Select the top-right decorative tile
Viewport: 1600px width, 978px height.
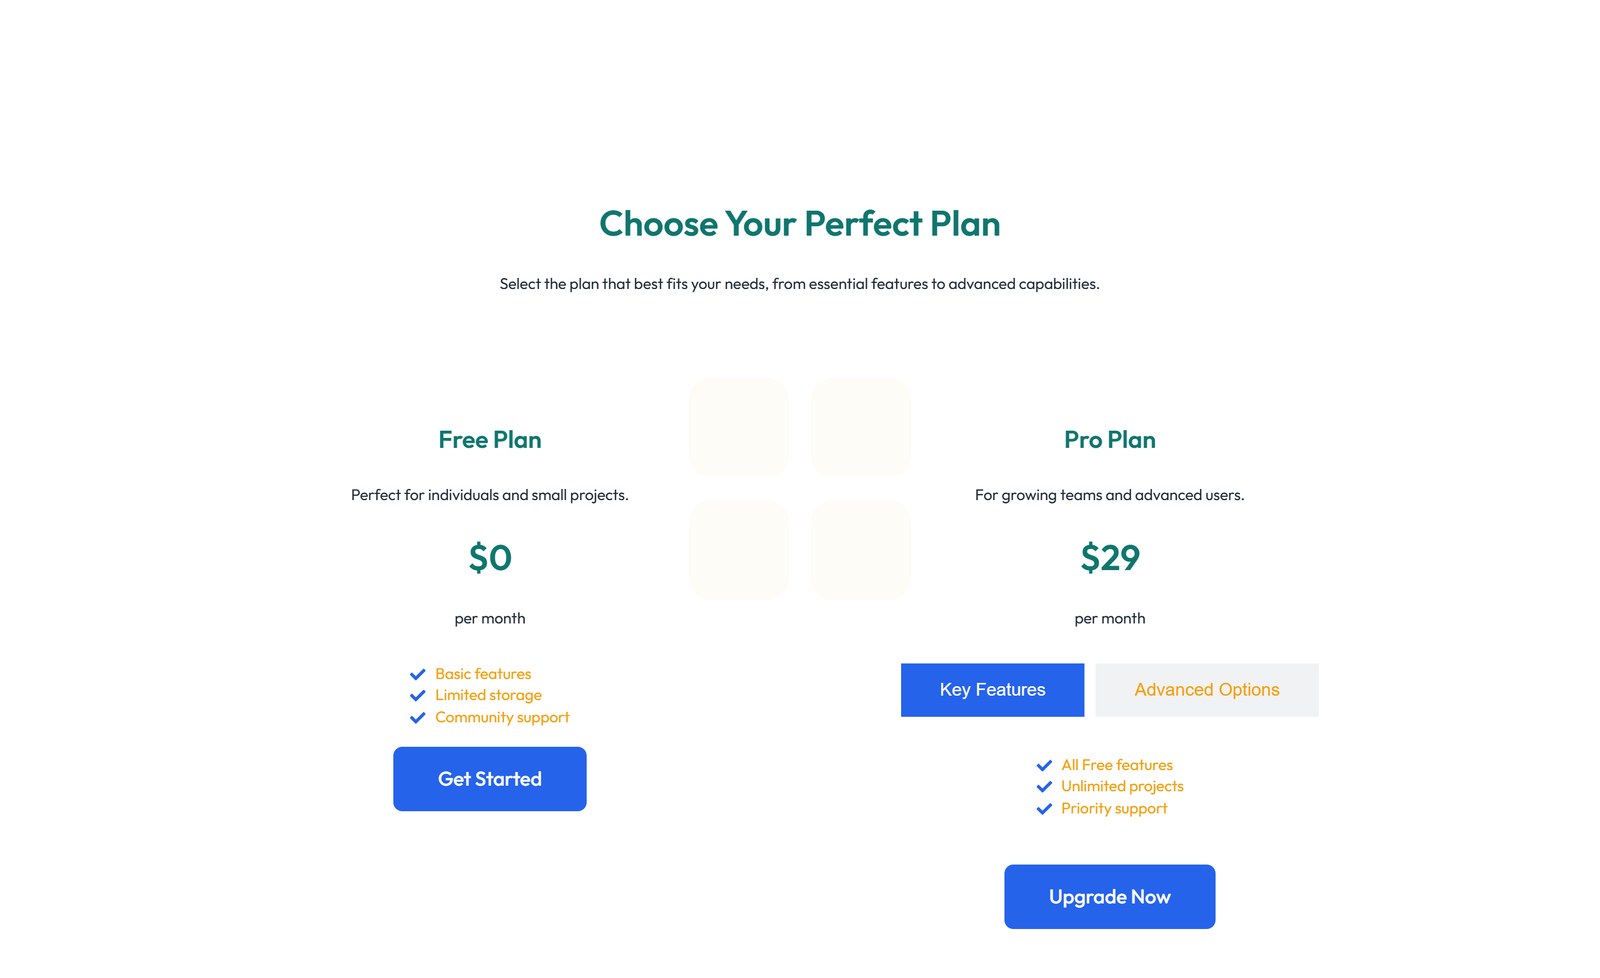click(x=860, y=428)
